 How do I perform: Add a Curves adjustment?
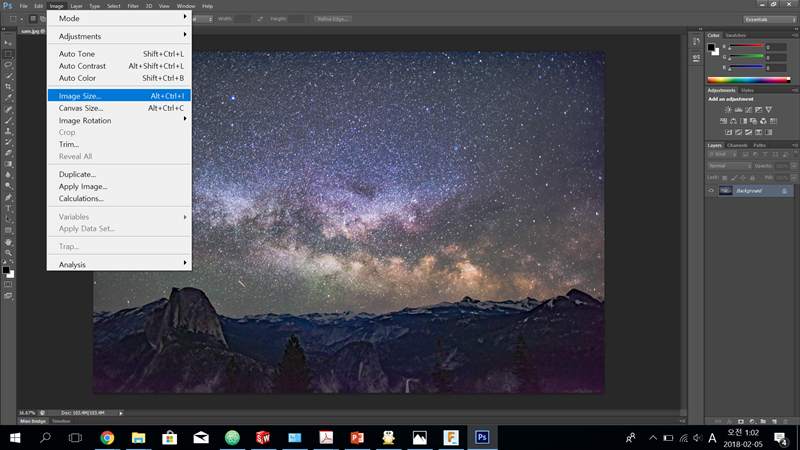pyautogui.click(x=748, y=110)
